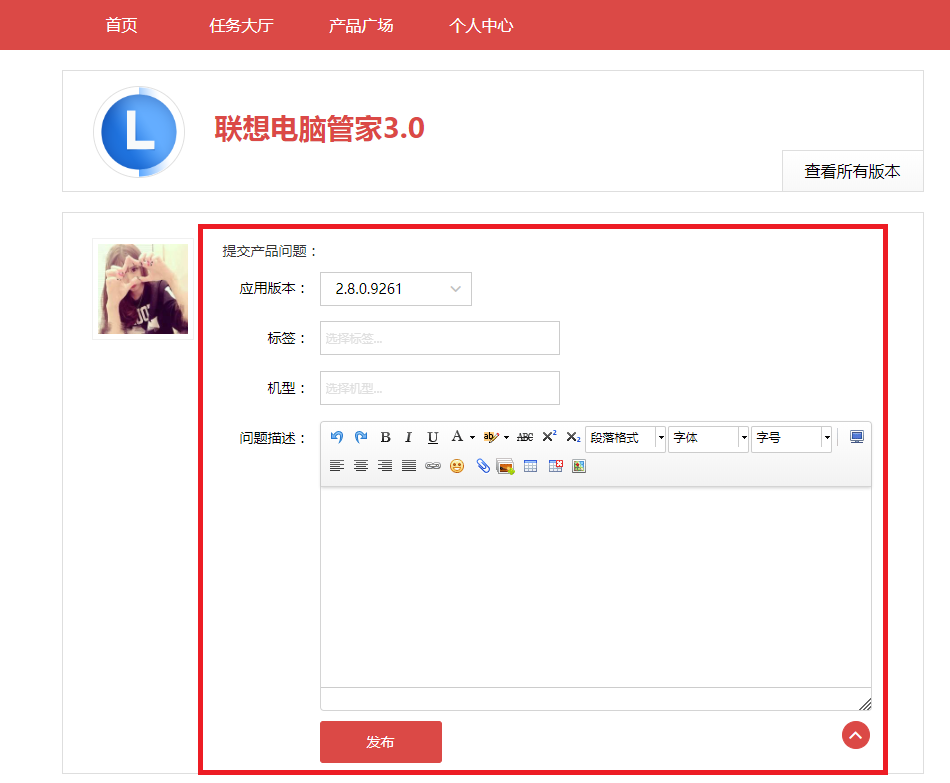950x783 pixels.
Task: Click the 选择机型 model input field
Action: coord(440,388)
